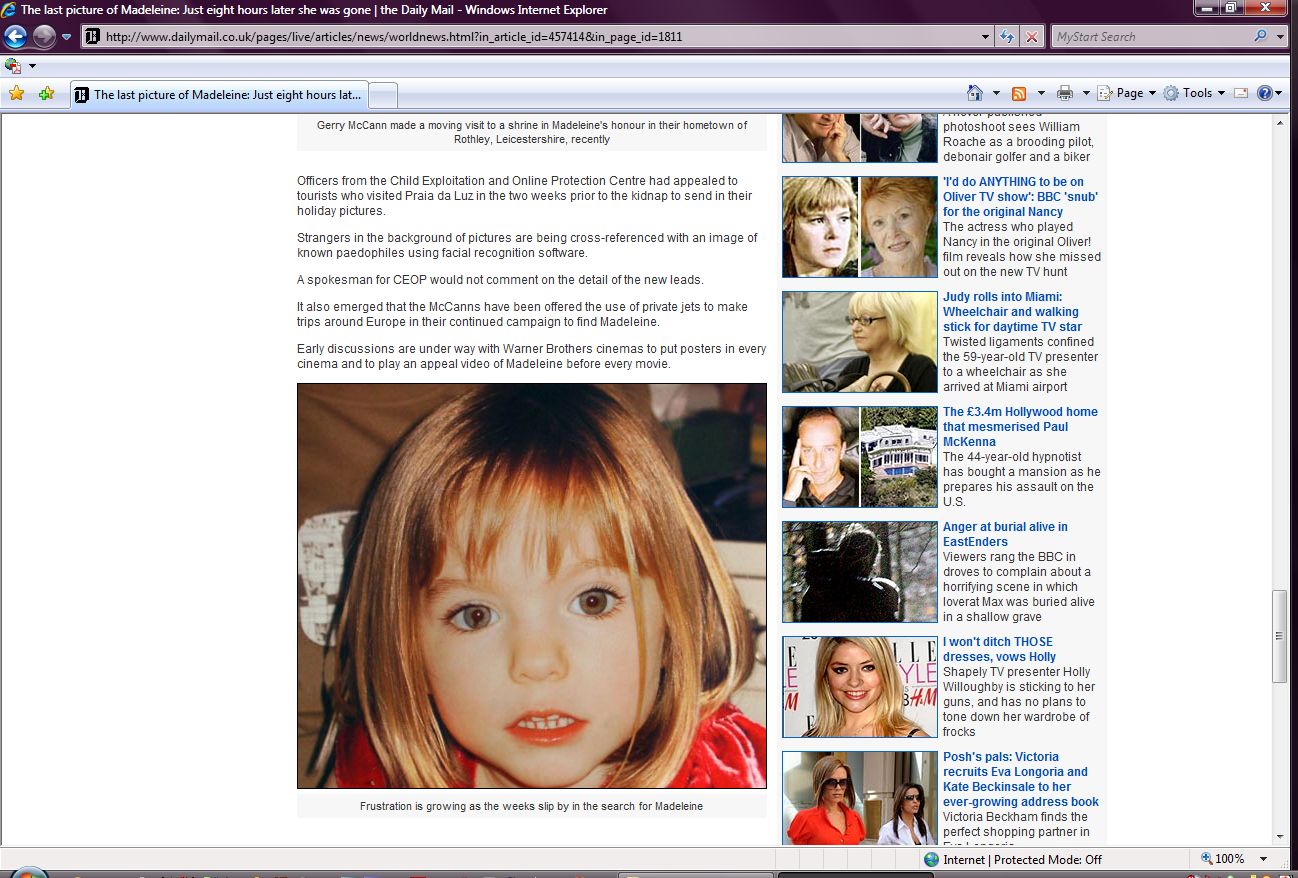The height and width of the screenshot is (878, 1298).
Task: Open the search provider dropdown arrow
Action: click(x=1281, y=37)
